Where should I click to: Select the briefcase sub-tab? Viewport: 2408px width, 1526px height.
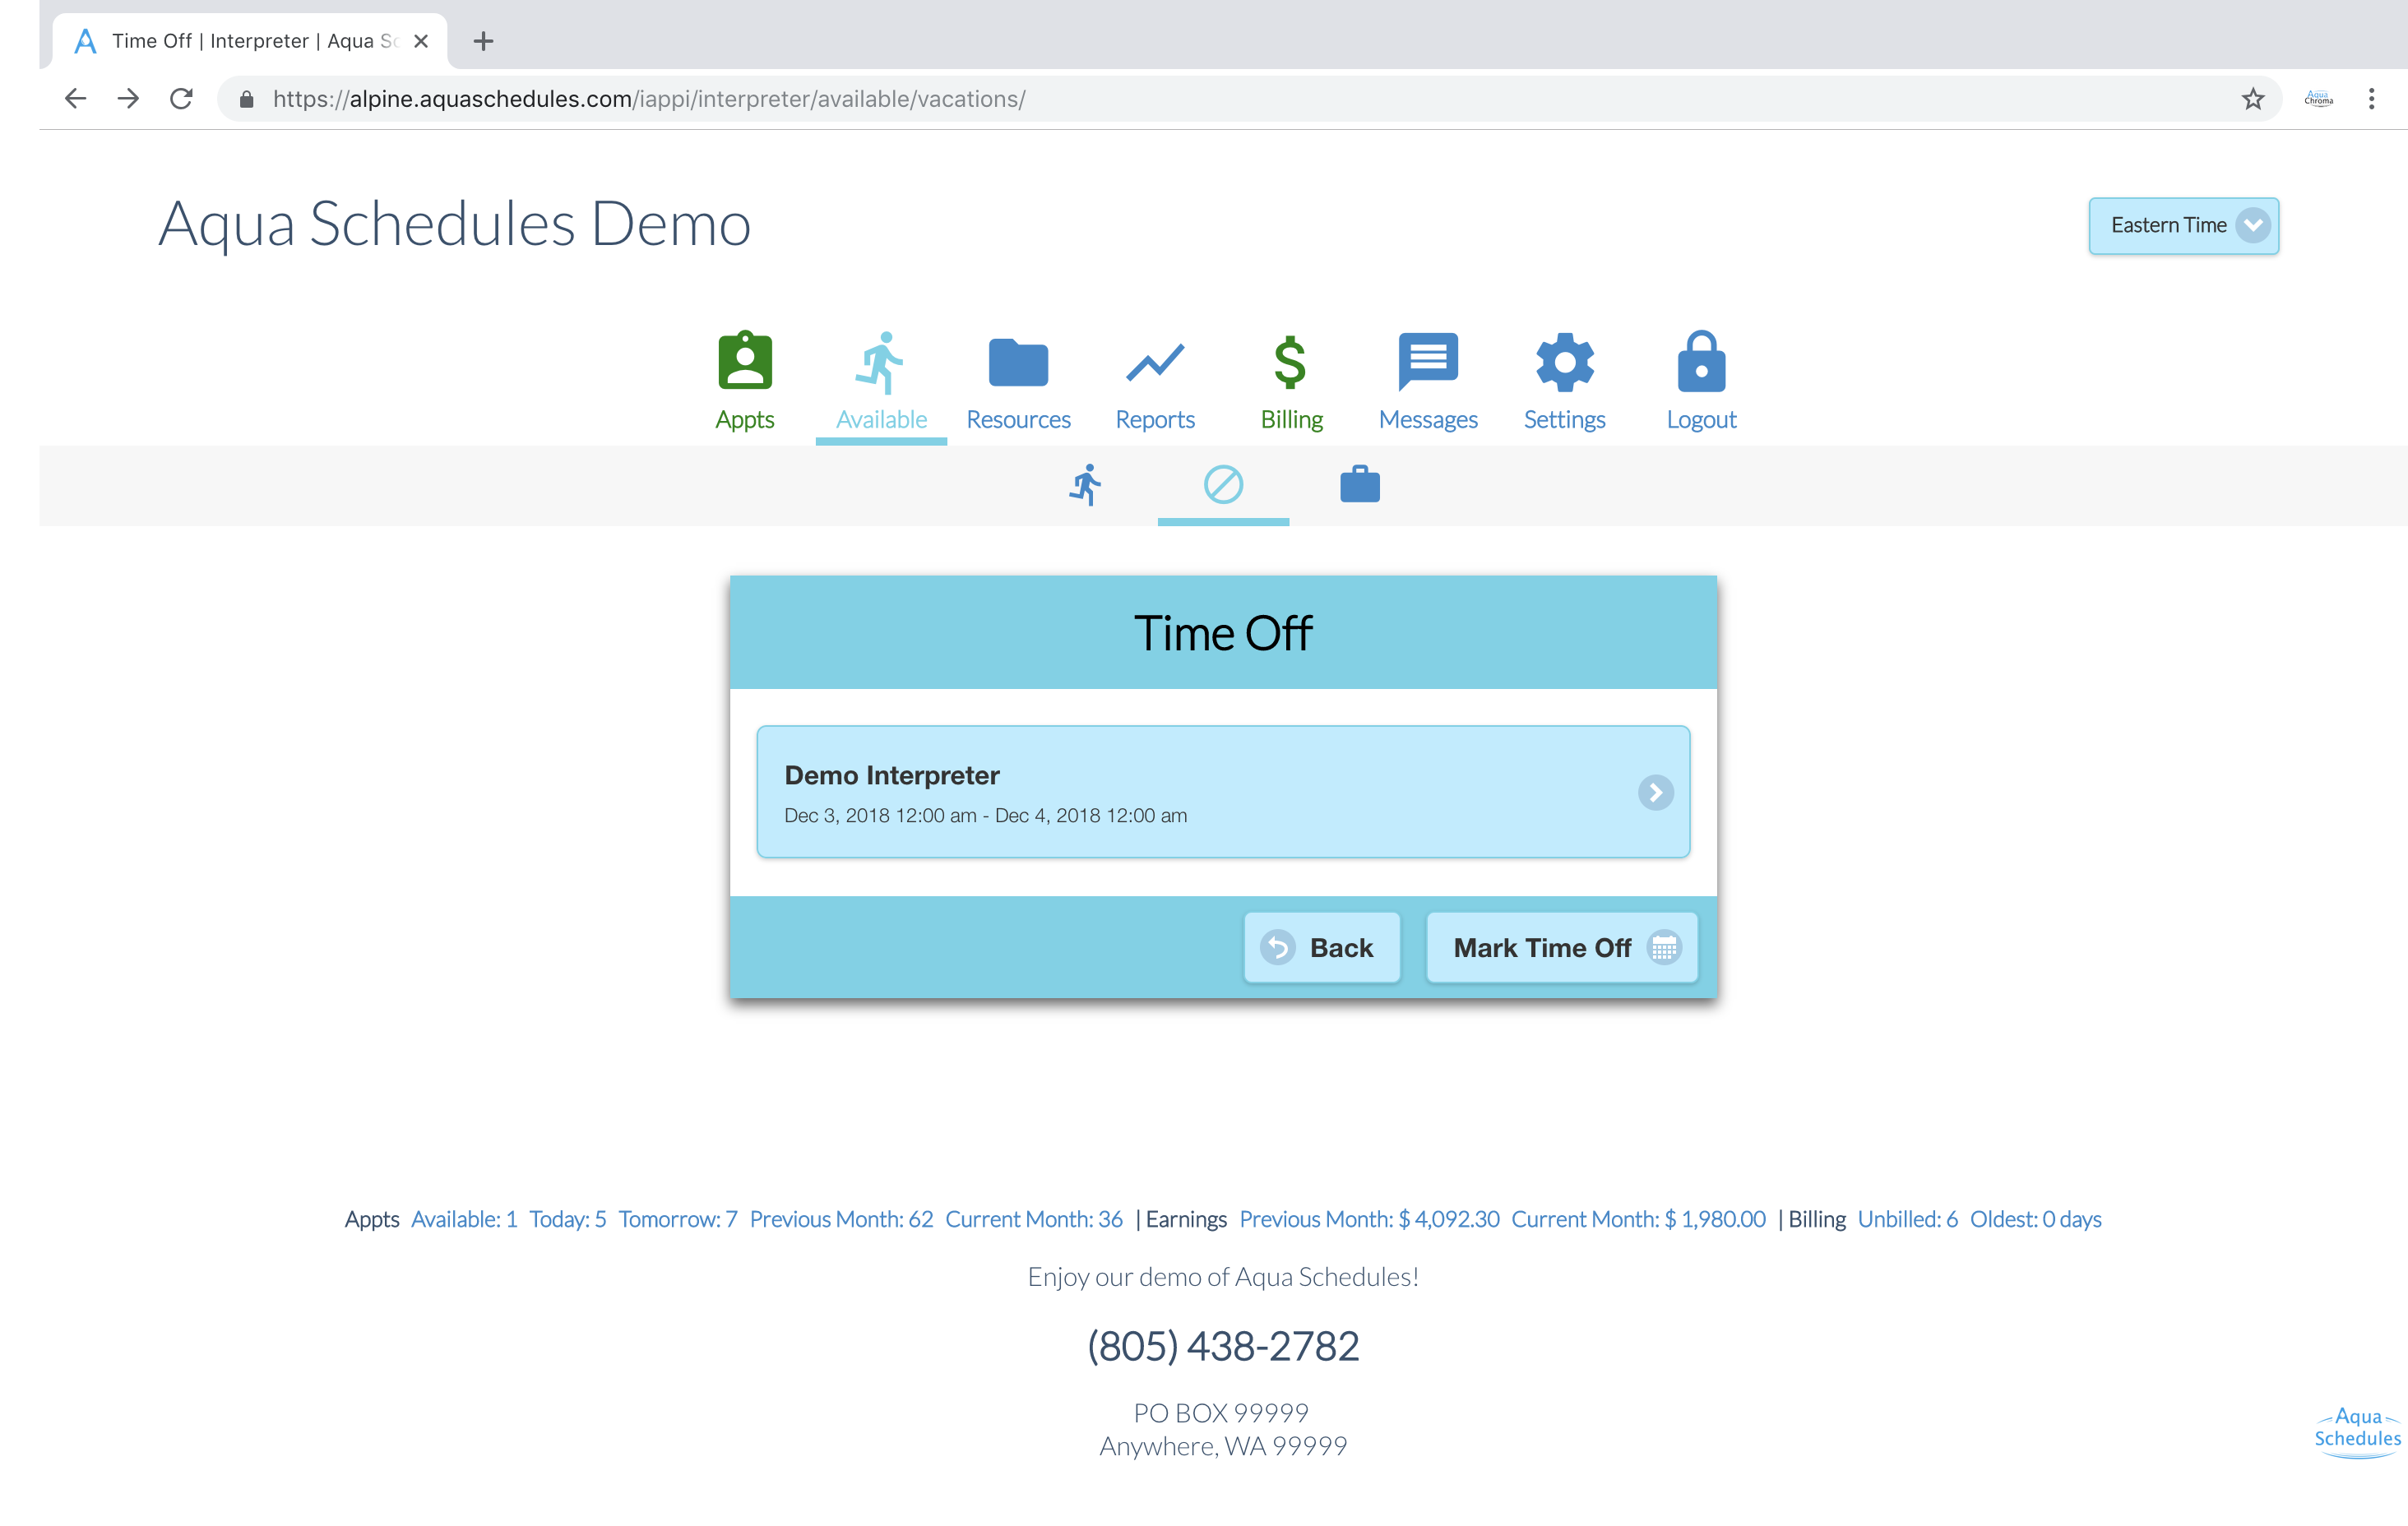pyautogui.click(x=1360, y=485)
